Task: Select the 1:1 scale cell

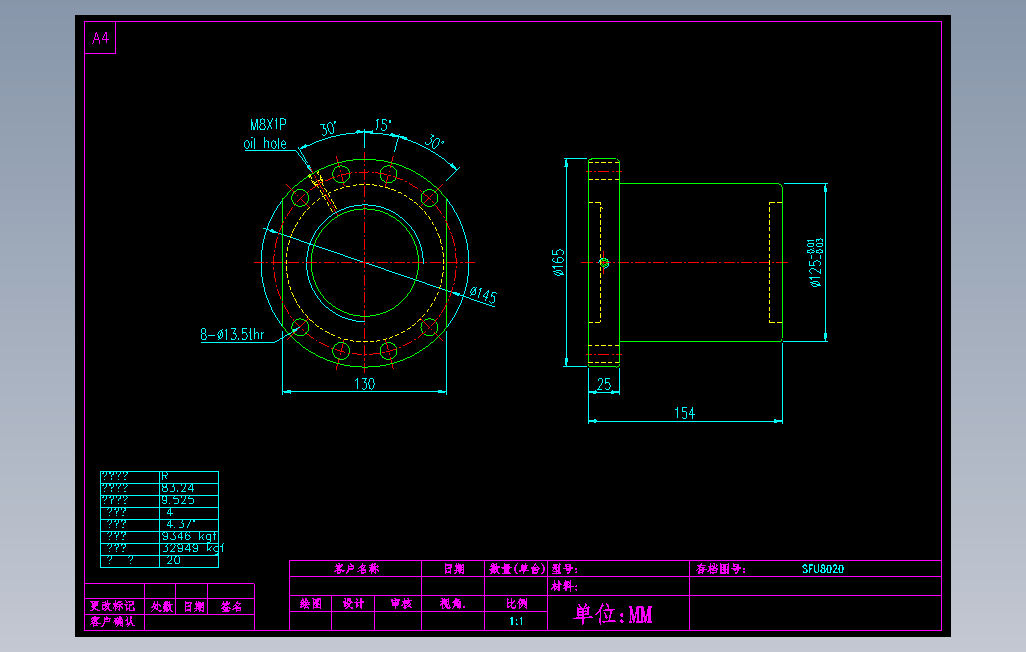Action: pos(514,618)
